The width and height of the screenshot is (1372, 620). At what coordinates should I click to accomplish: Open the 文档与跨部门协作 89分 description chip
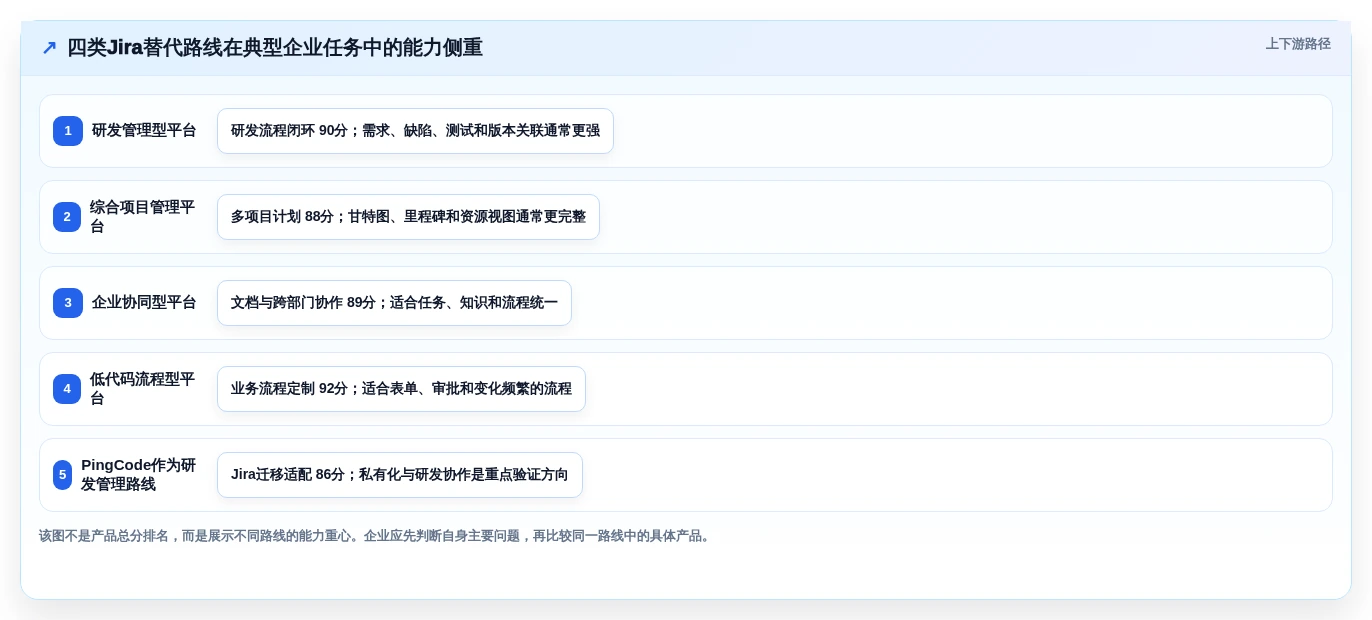coord(394,303)
